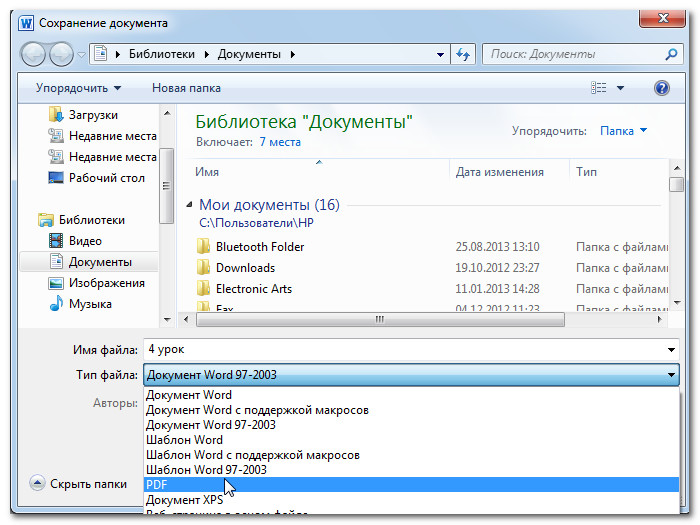Click the Electronic Arts folder icon
Image resolution: width=700 pixels, height=525 pixels.
[204, 288]
